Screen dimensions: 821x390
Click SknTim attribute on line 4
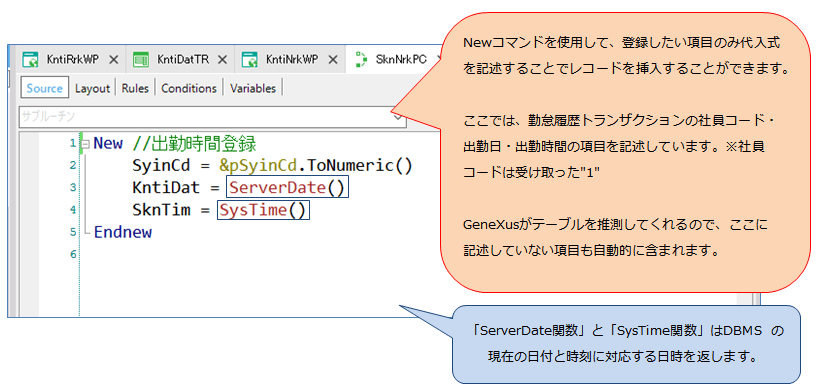coord(162,210)
